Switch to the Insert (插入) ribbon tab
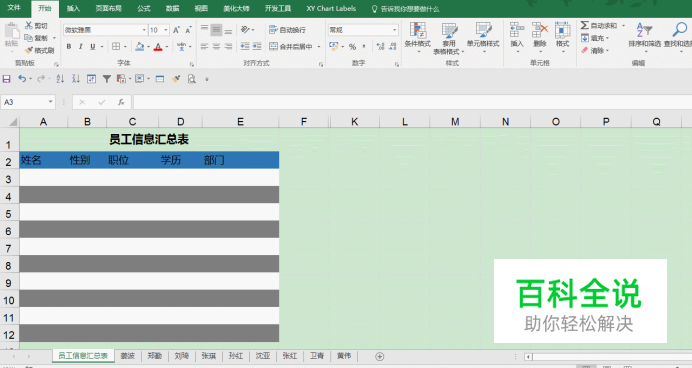This screenshot has height=368, width=692. (x=73, y=8)
